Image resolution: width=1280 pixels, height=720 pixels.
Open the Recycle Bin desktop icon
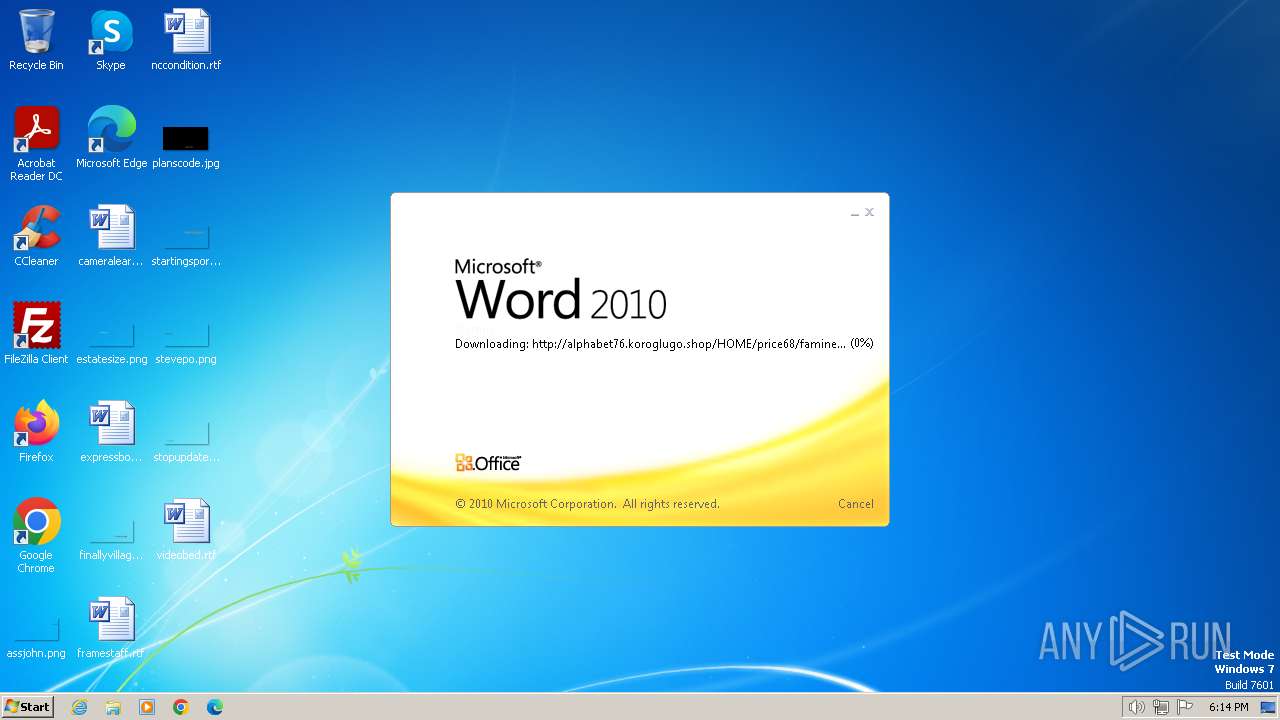(36, 40)
